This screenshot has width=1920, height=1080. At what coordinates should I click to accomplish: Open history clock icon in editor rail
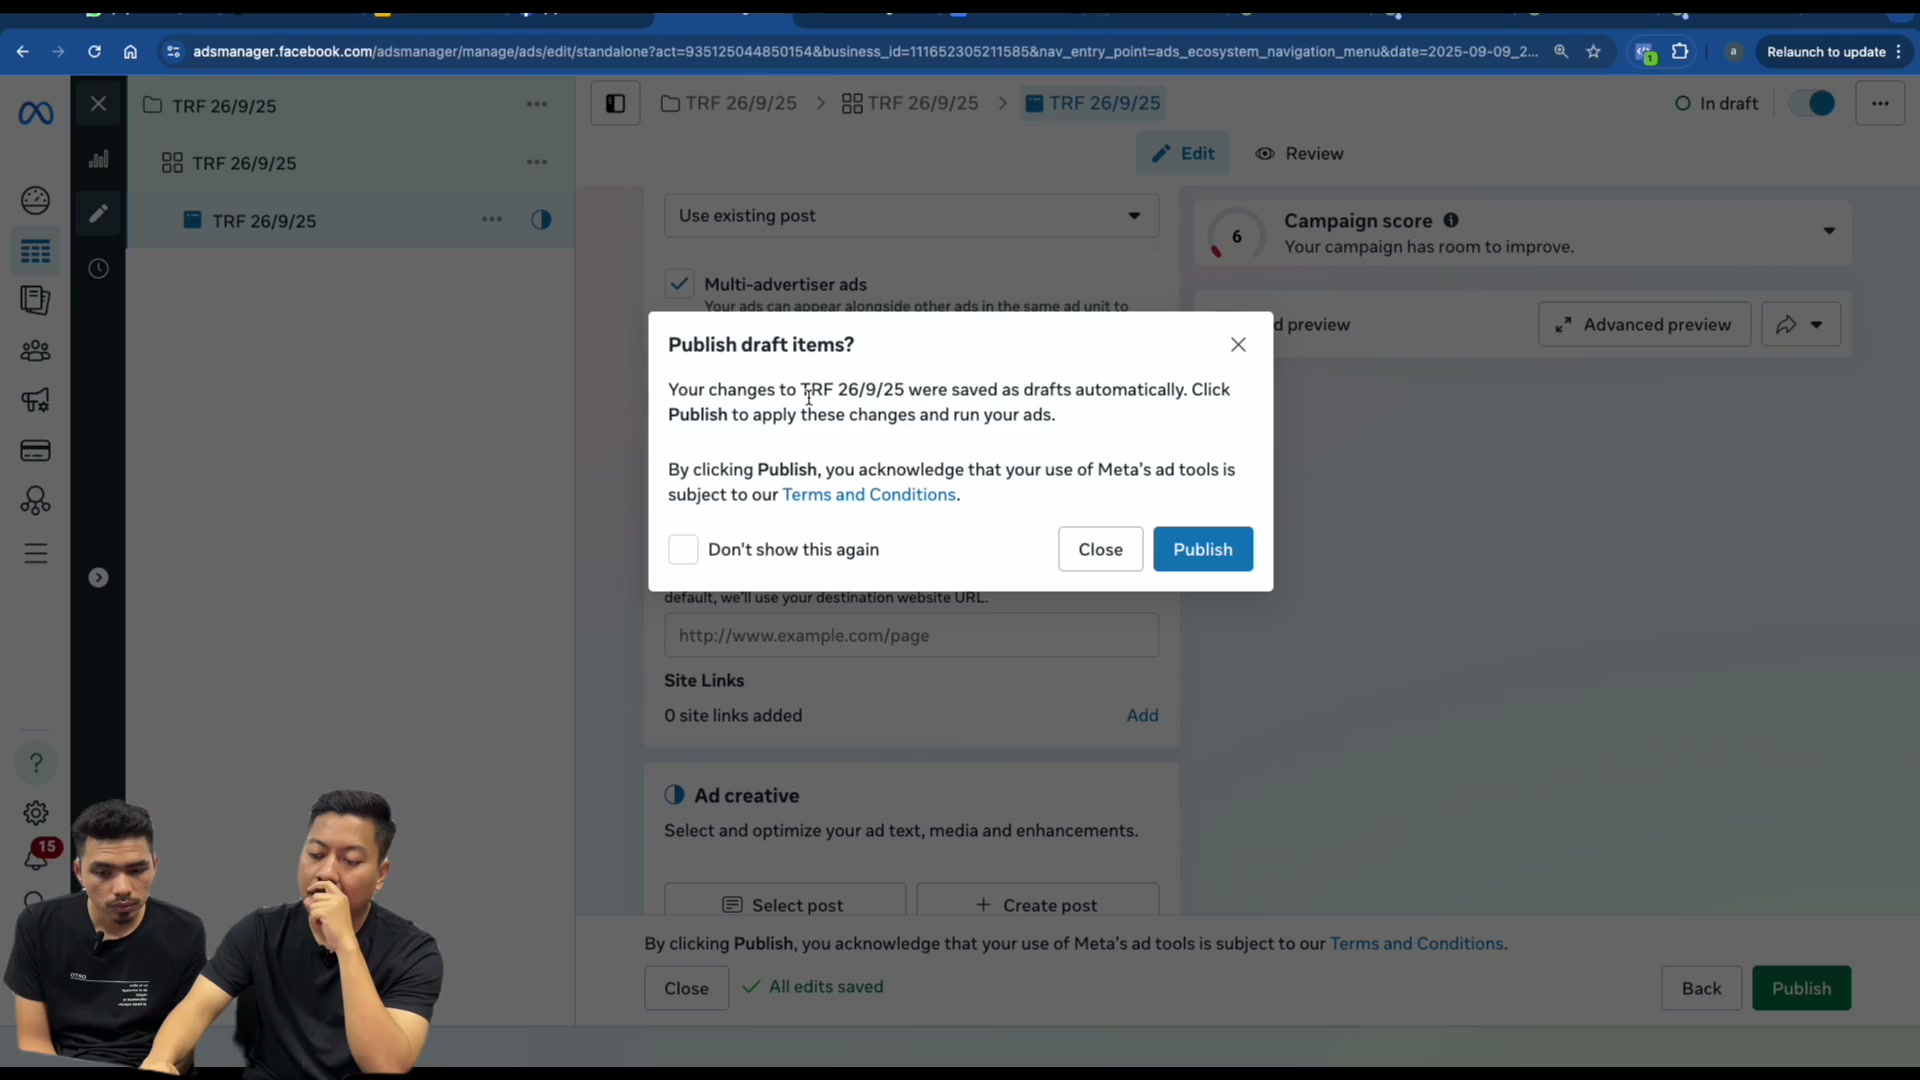click(98, 269)
